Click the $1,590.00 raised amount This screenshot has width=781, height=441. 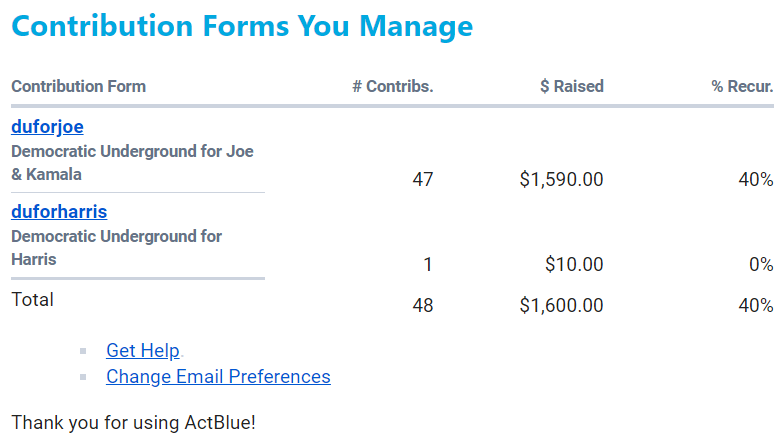click(561, 180)
